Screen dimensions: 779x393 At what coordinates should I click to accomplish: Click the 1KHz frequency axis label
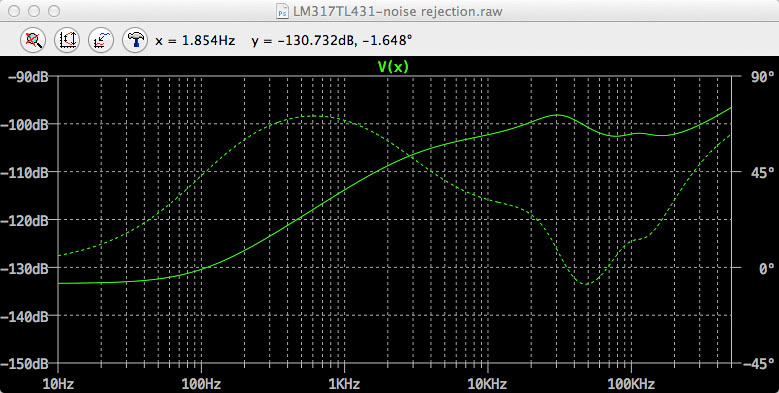coord(344,384)
